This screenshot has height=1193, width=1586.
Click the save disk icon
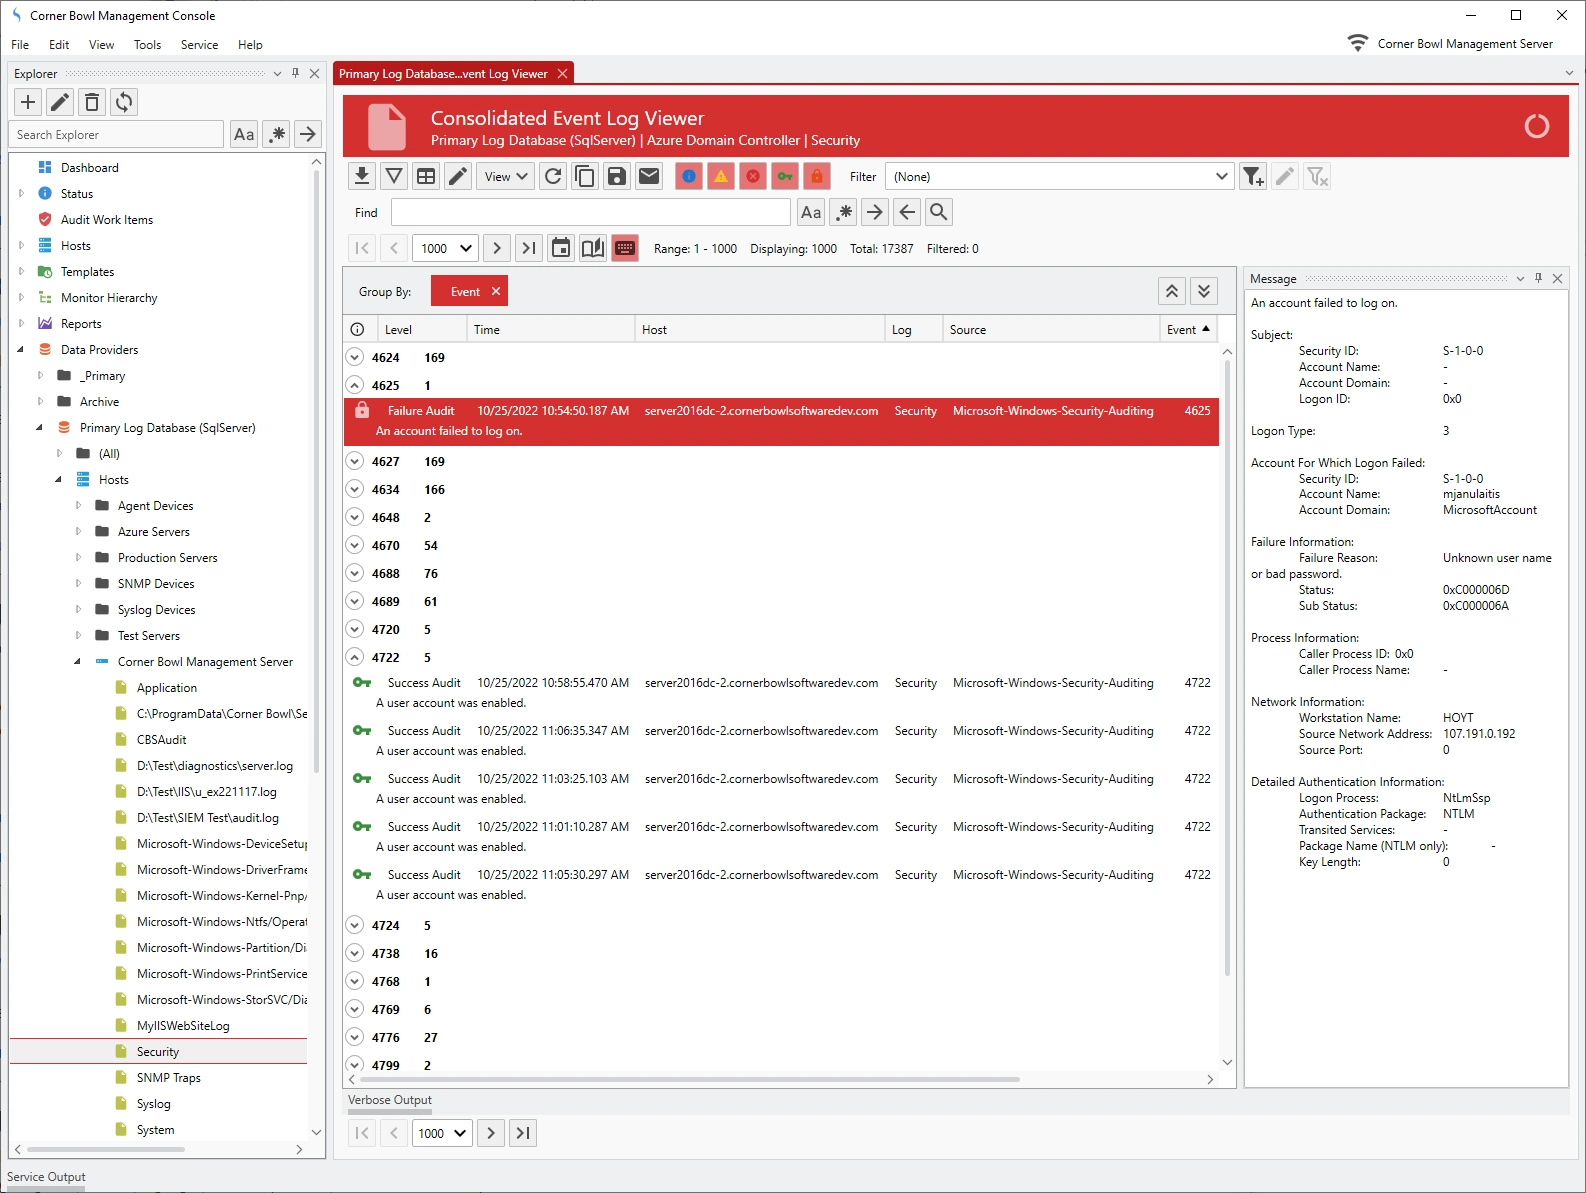tap(617, 177)
